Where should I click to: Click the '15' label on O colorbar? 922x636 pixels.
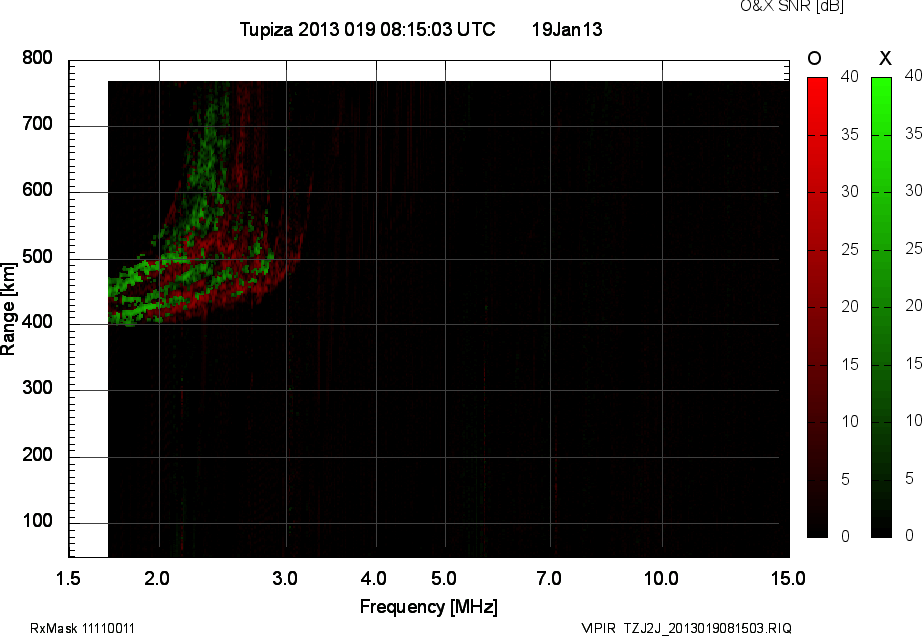[x=850, y=364]
